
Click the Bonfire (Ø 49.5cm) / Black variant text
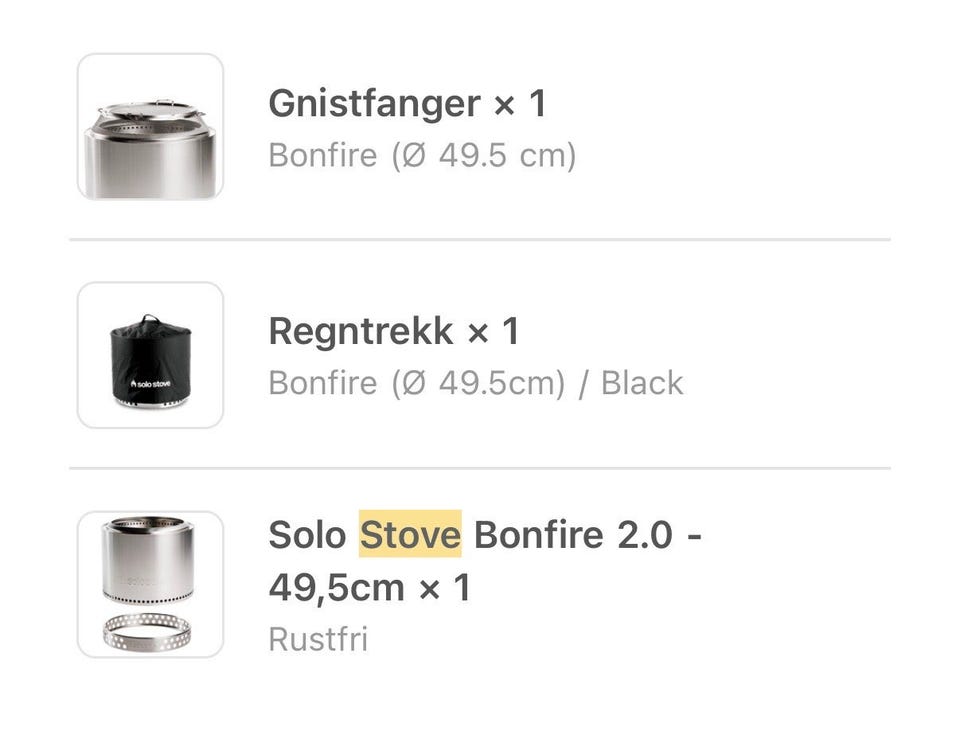click(476, 383)
